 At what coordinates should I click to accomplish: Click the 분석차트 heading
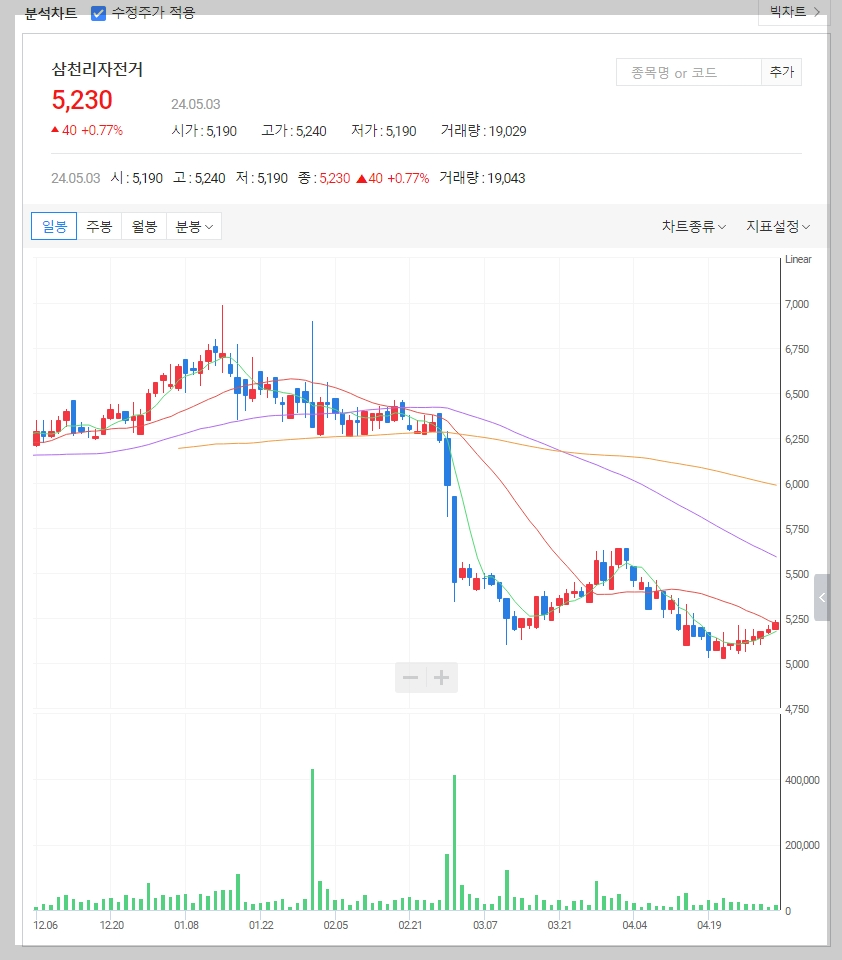[x=51, y=13]
